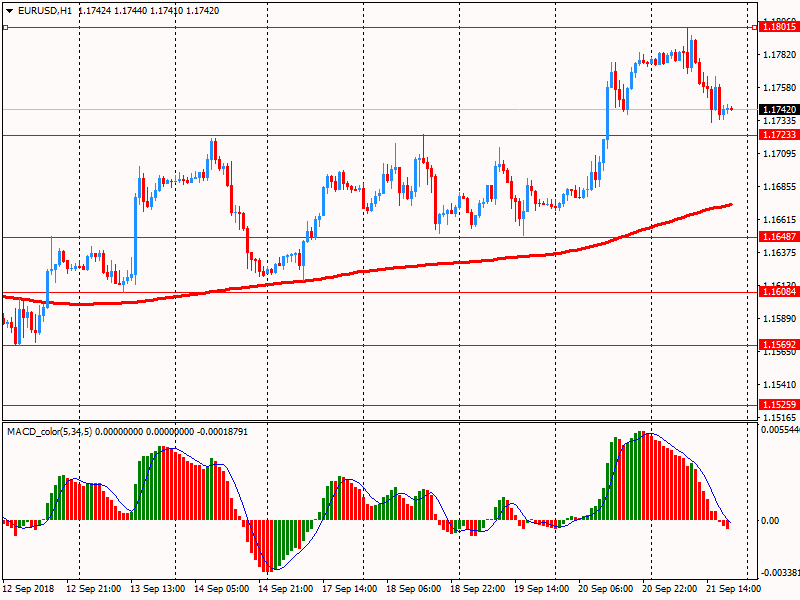Screen dimensions: 800x600
Task: Select the 1.16084 price level label
Action: pyautogui.click(x=779, y=292)
